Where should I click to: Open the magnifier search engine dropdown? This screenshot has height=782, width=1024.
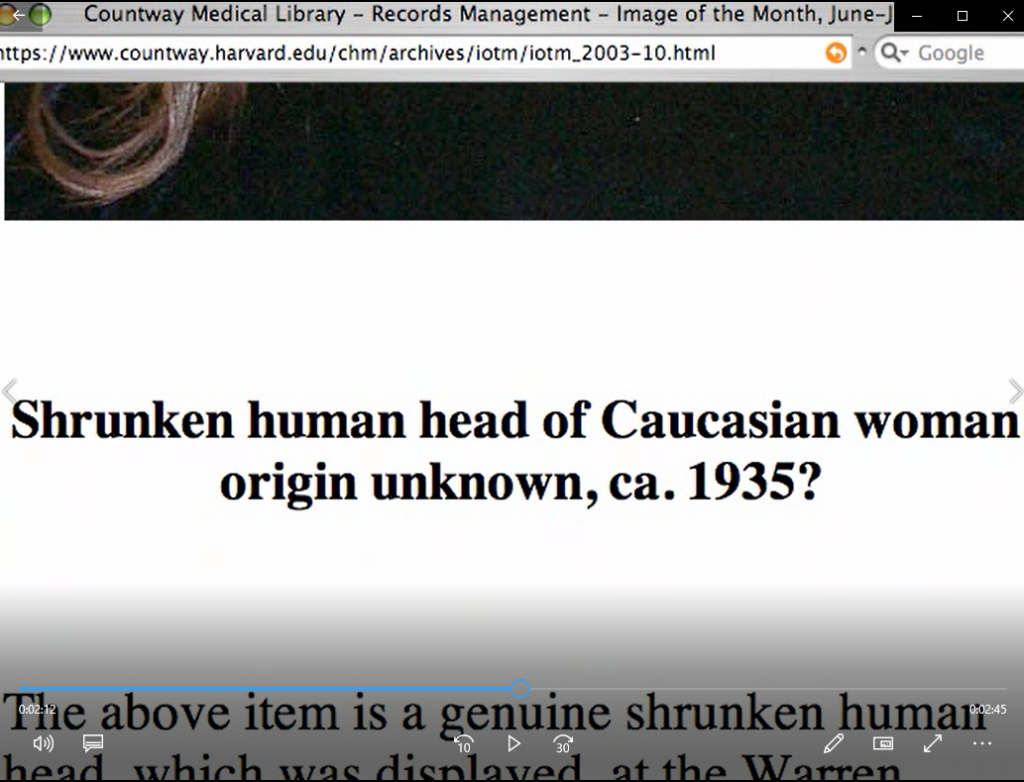894,53
